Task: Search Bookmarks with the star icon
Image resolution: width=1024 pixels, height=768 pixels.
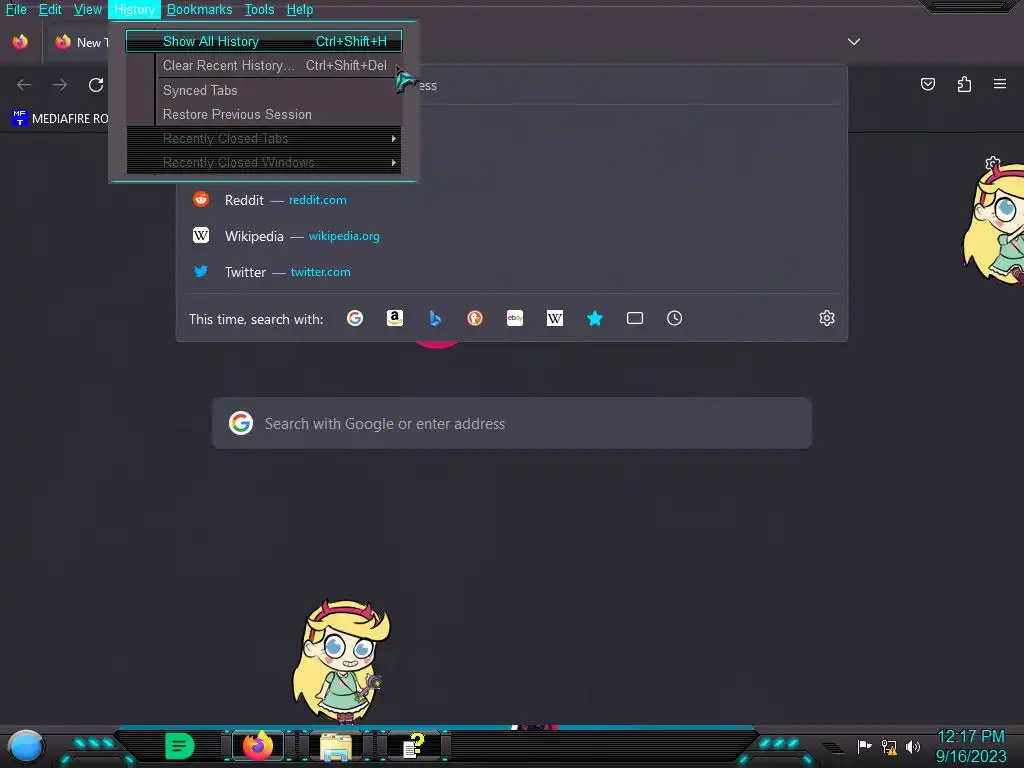Action: click(594, 318)
